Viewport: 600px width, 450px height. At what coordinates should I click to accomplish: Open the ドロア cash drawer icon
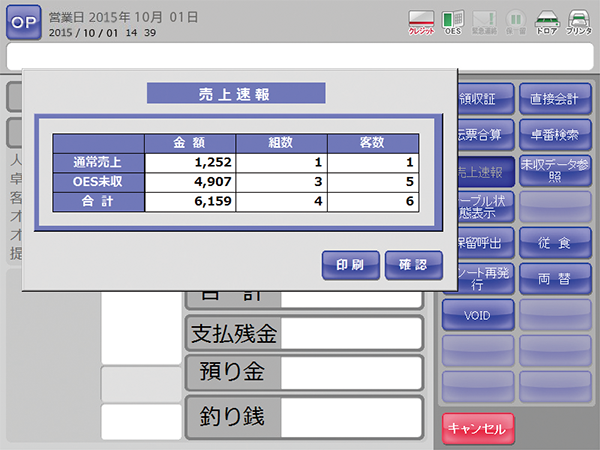coord(547,23)
